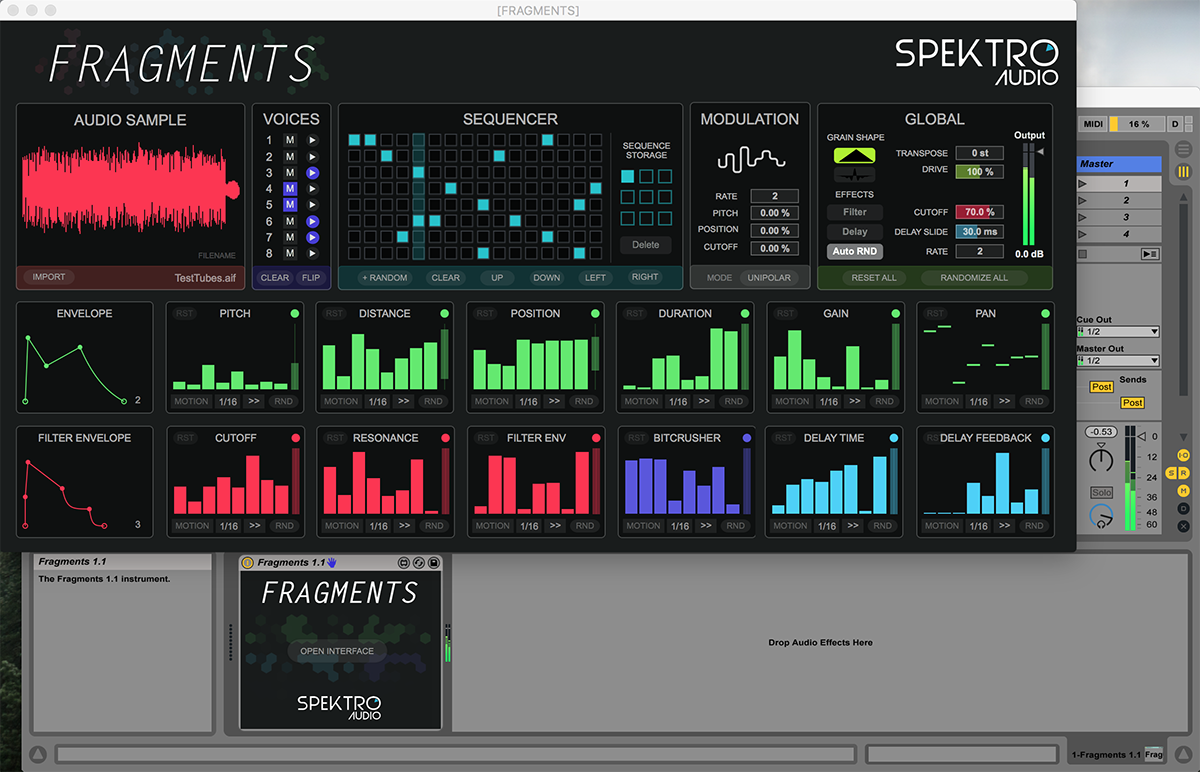Open the 1/16 rate menu under Pitch
The width and height of the screenshot is (1200, 772).
pos(229,401)
